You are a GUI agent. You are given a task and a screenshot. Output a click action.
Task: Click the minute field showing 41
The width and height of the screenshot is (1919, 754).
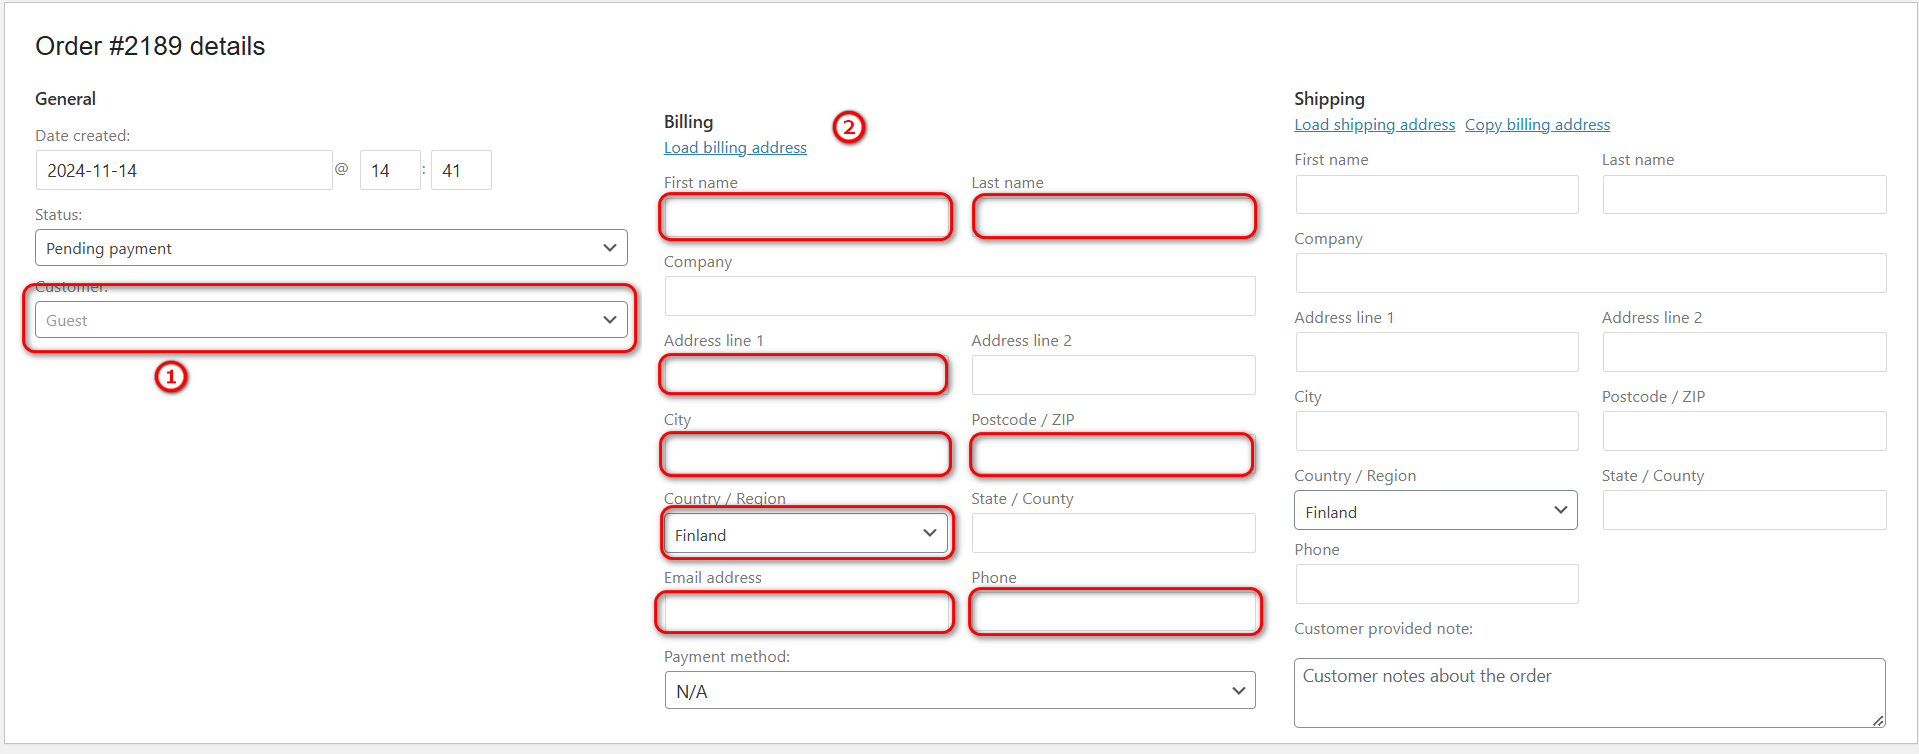click(x=460, y=171)
